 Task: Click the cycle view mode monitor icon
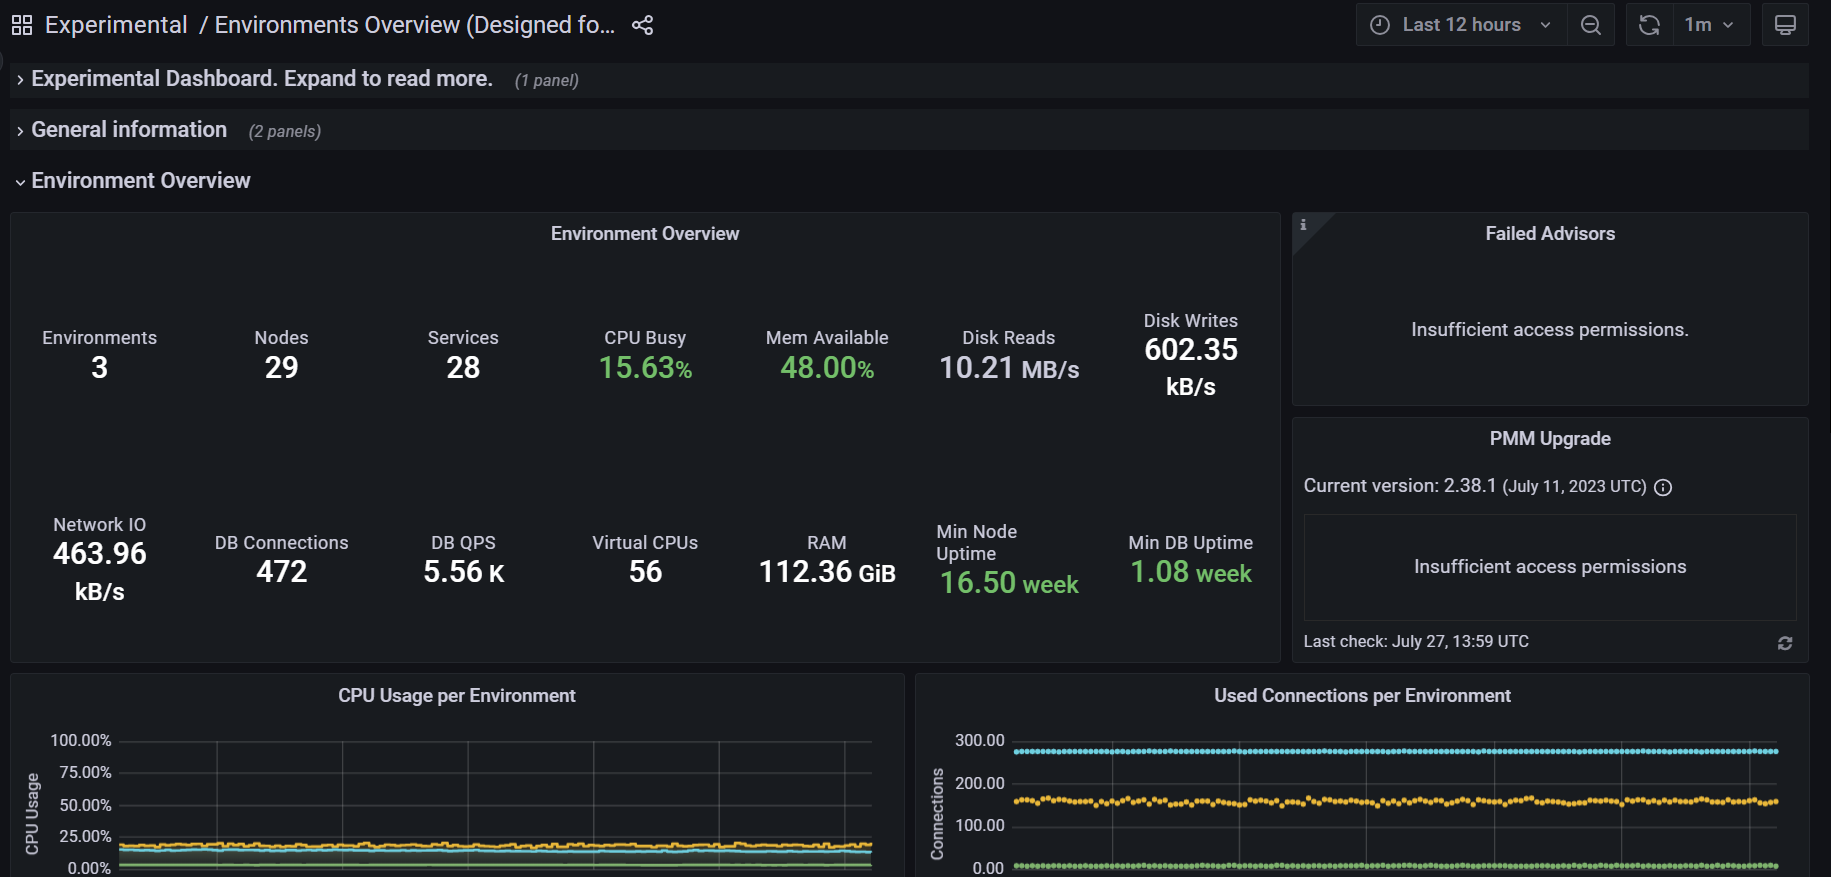click(1784, 25)
